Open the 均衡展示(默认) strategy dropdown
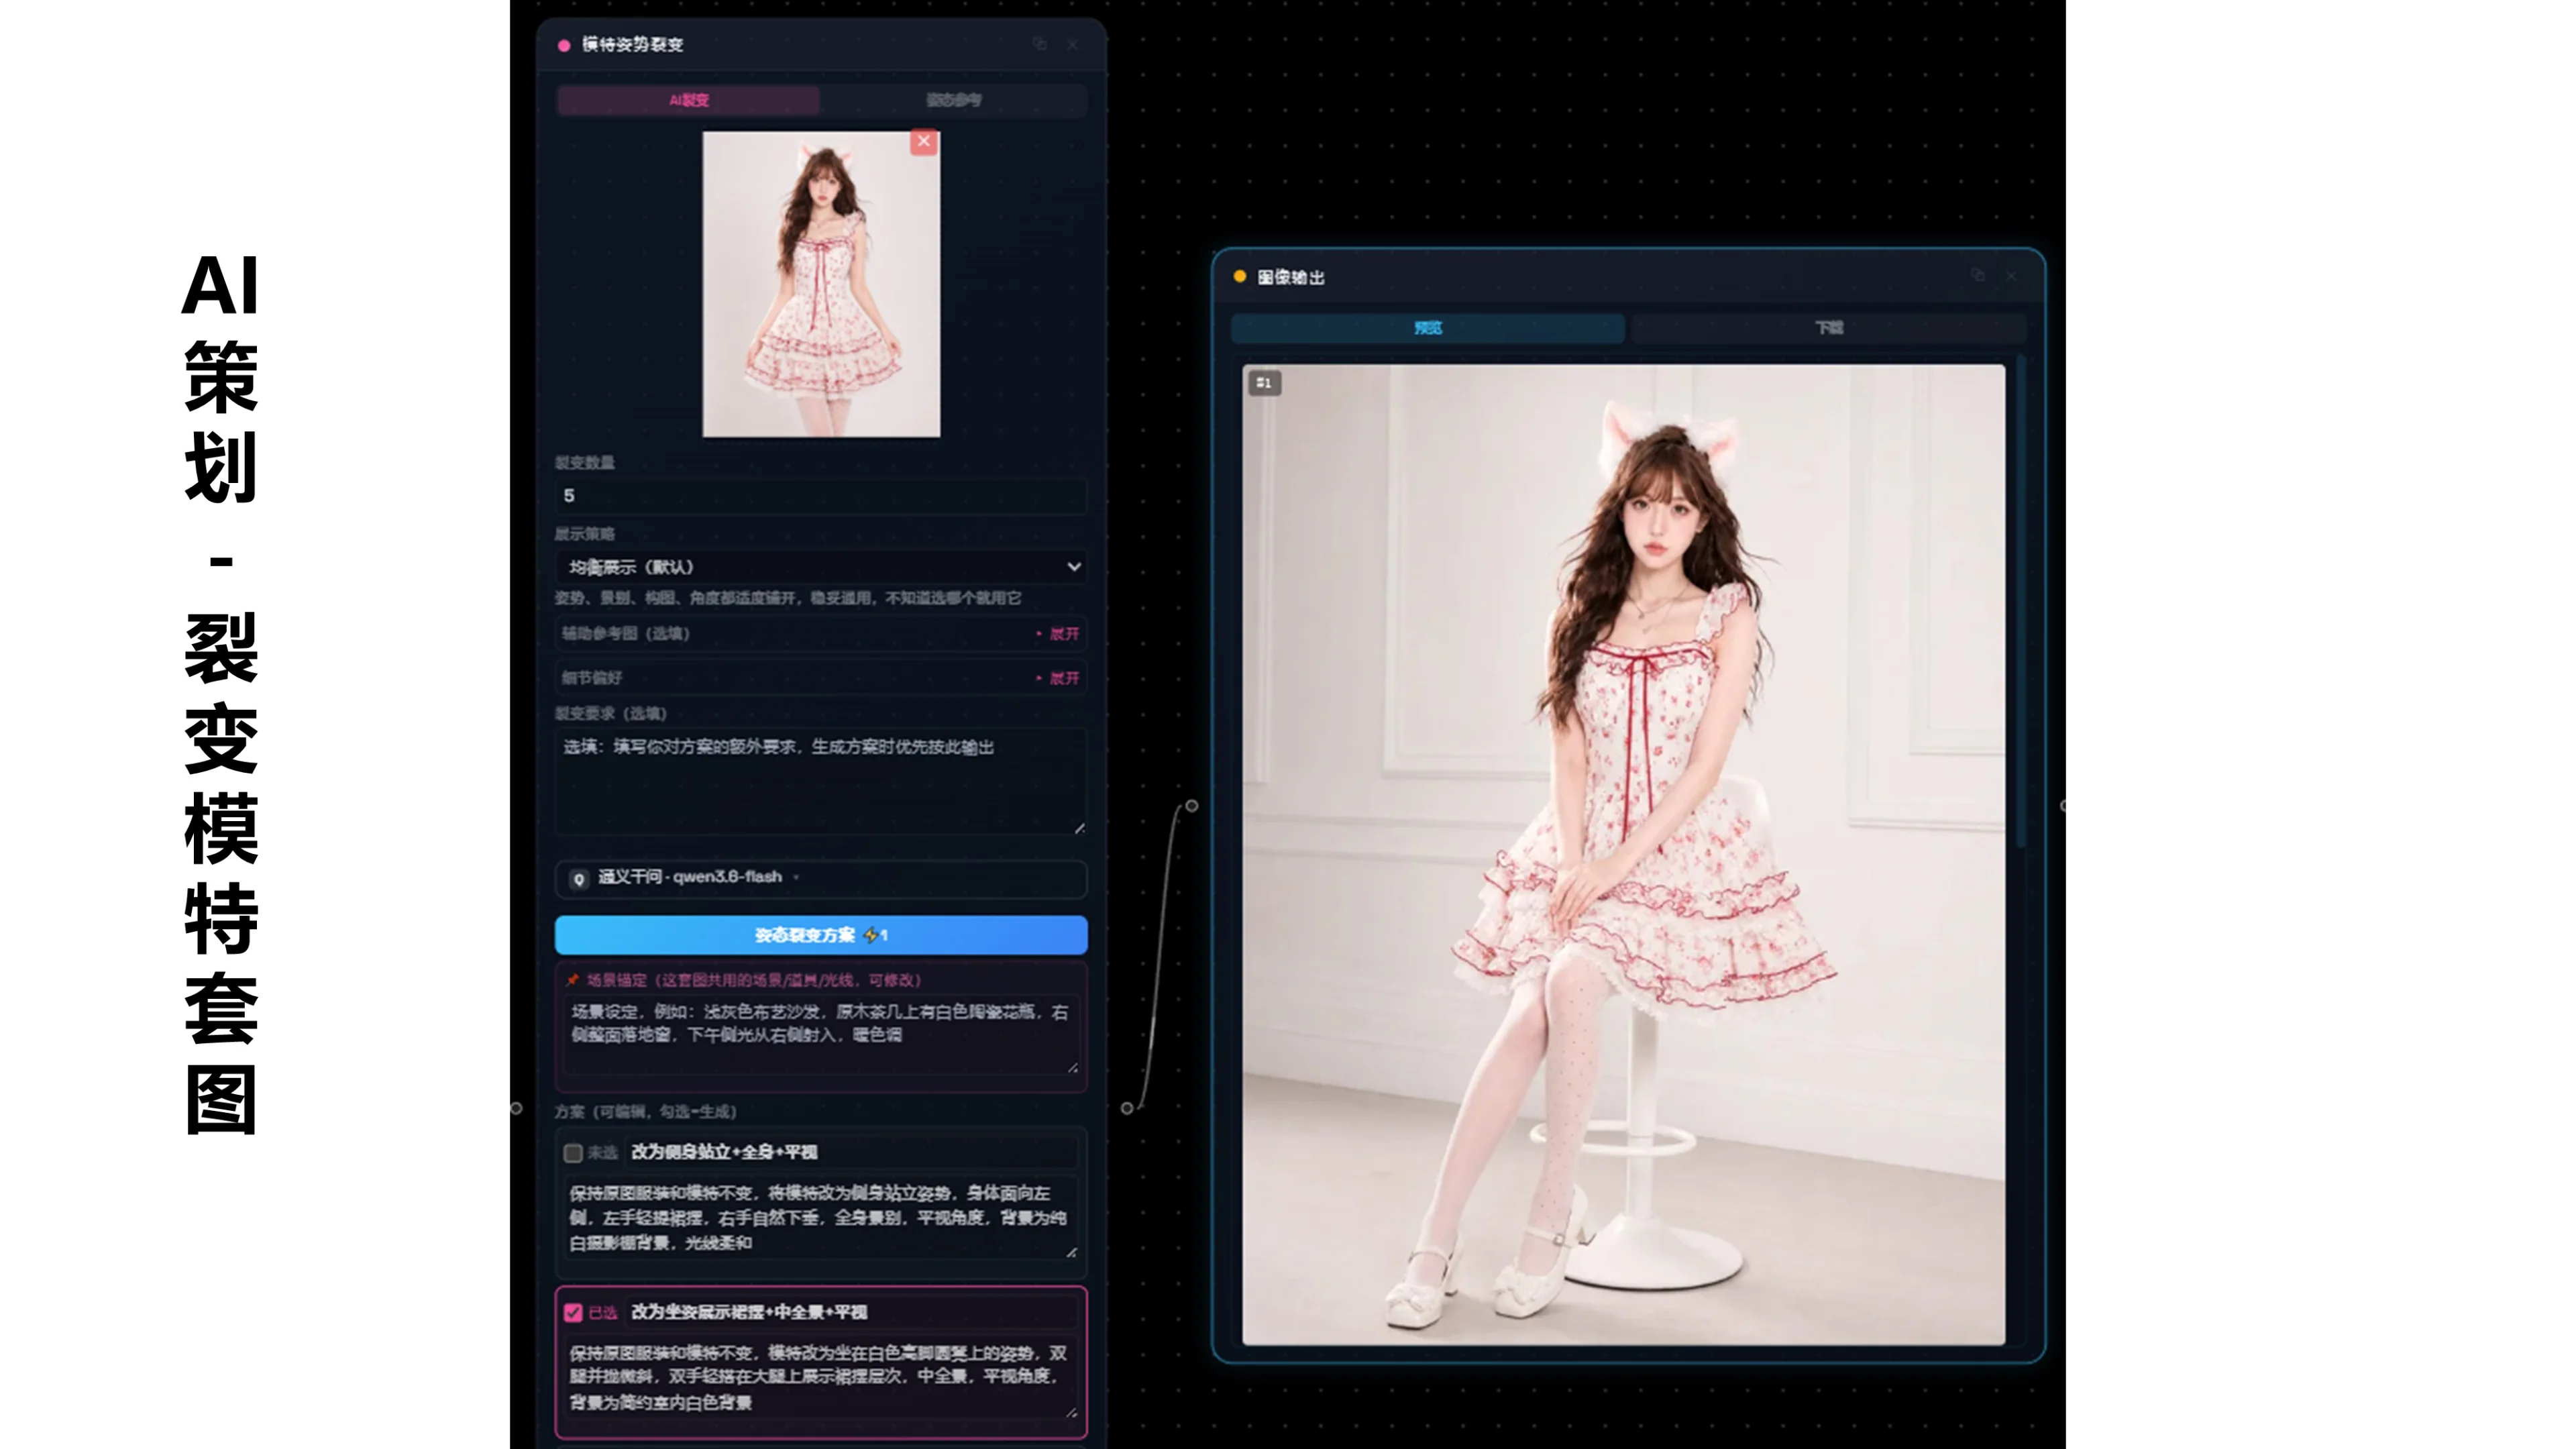Screen dimensions: 2576x1449 tap(821, 567)
